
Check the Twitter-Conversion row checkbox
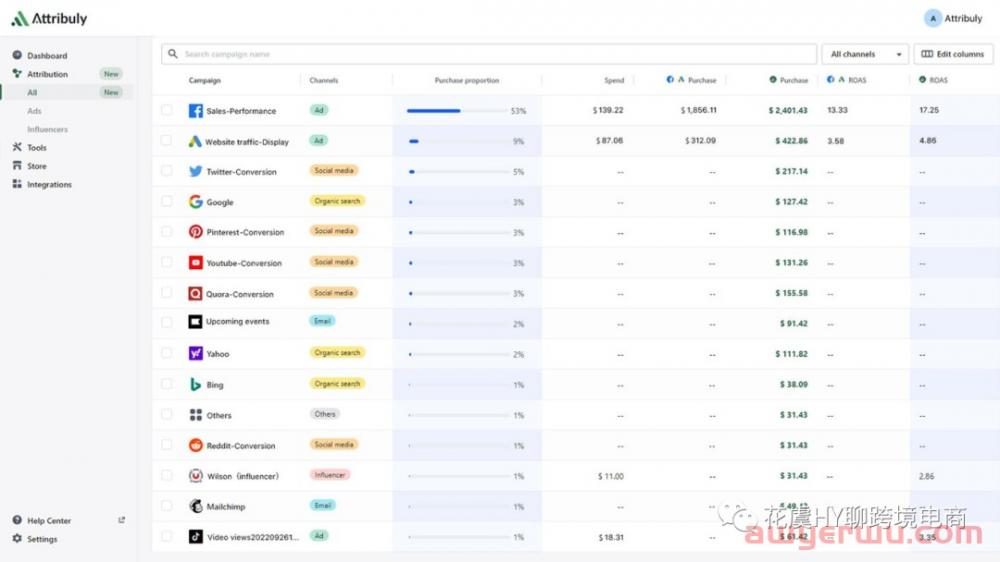coord(166,171)
